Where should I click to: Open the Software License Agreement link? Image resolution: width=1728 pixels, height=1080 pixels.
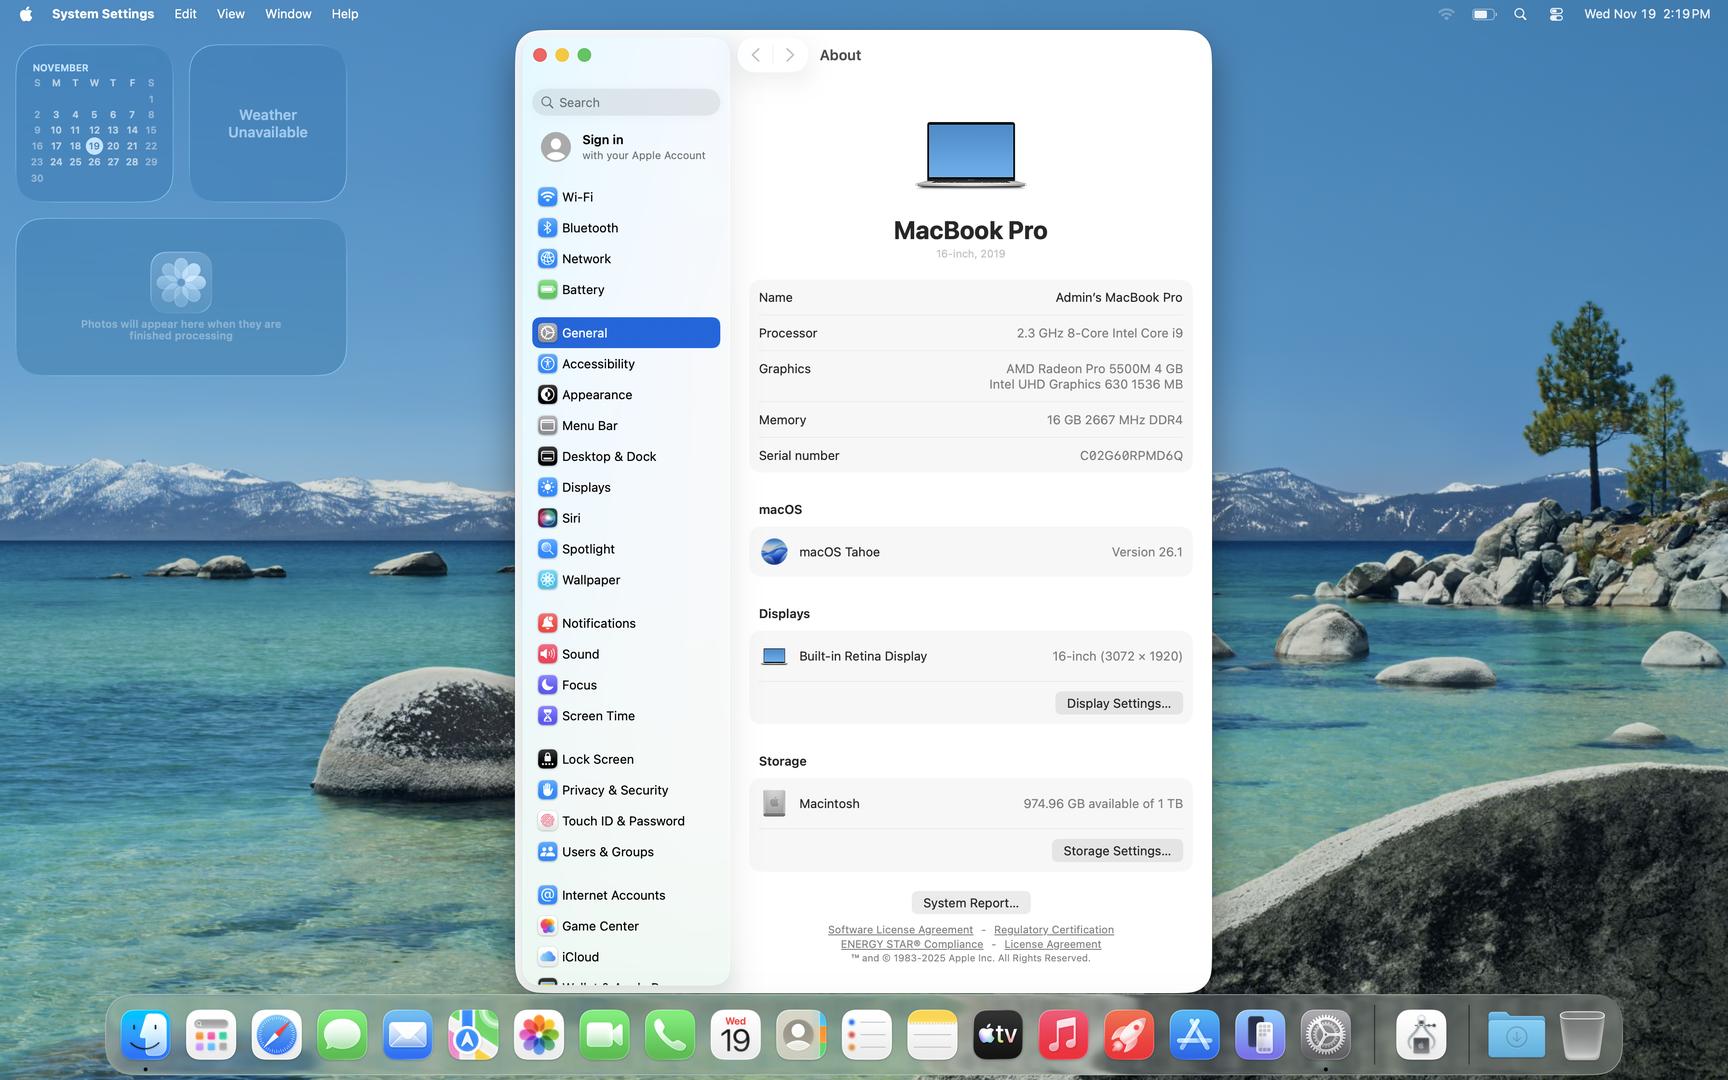click(900, 930)
